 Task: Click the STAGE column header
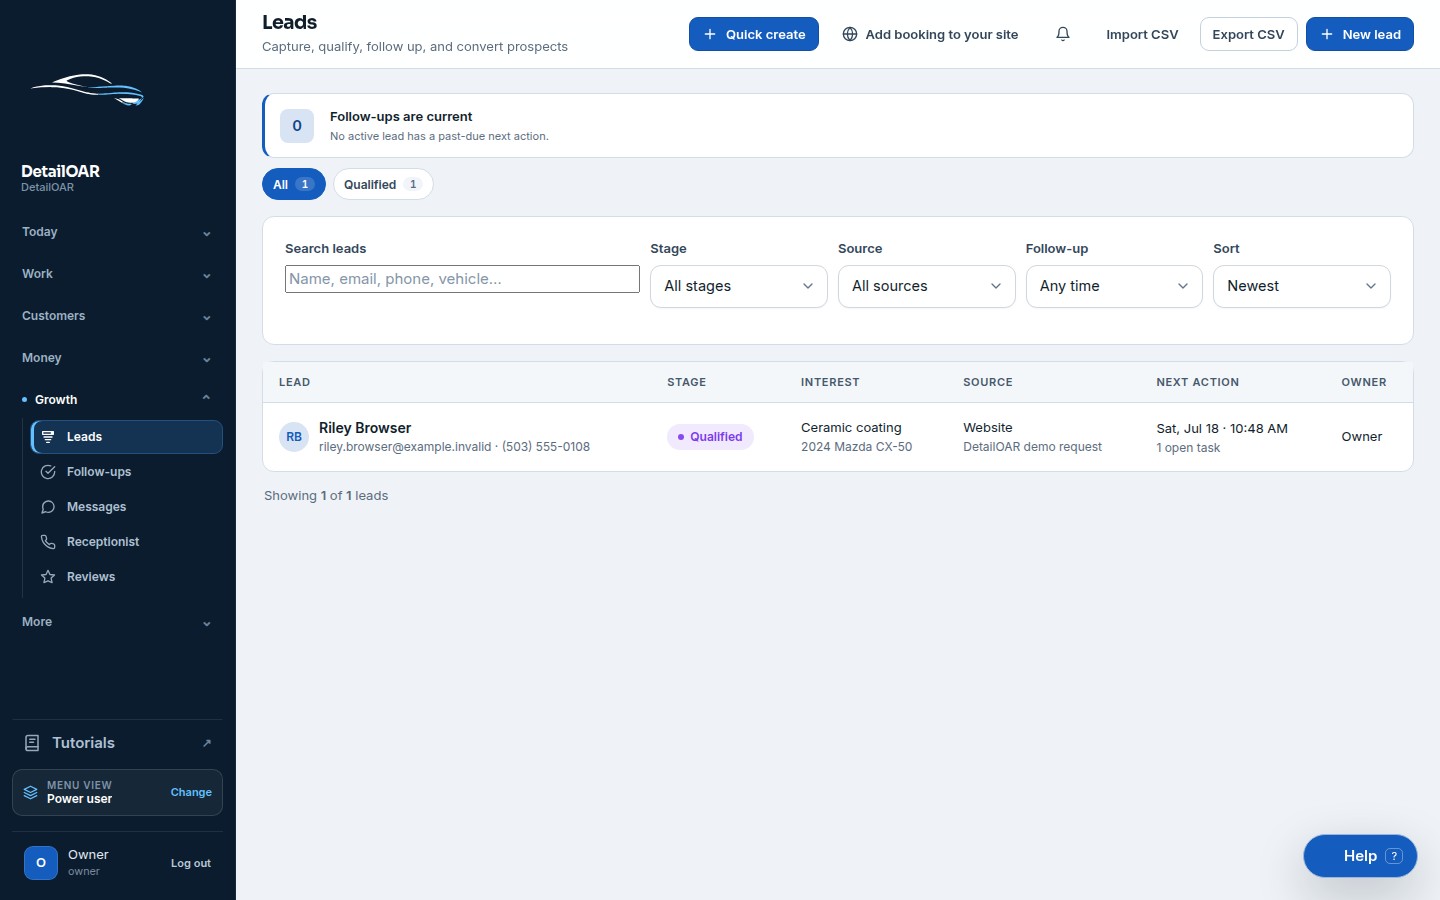tap(687, 382)
